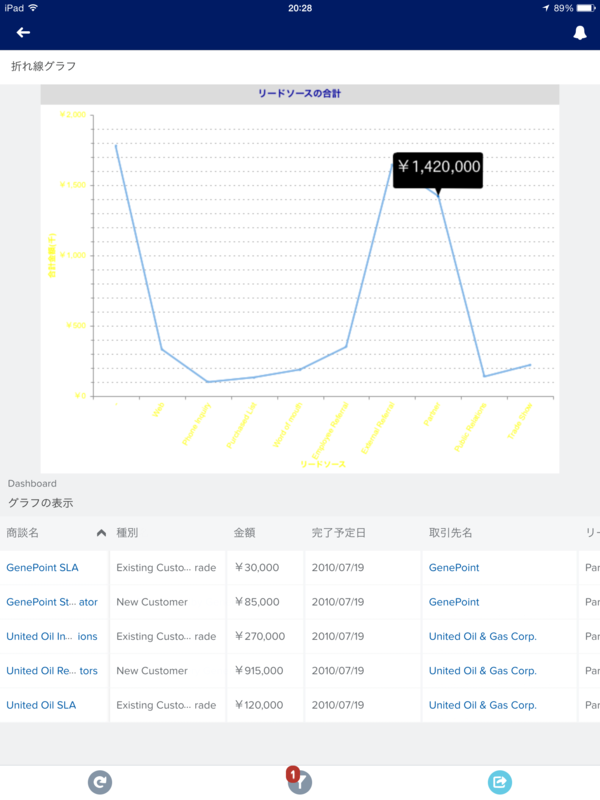Open United Oil In... ions opportunity
The width and height of the screenshot is (600, 800).
[52, 636]
